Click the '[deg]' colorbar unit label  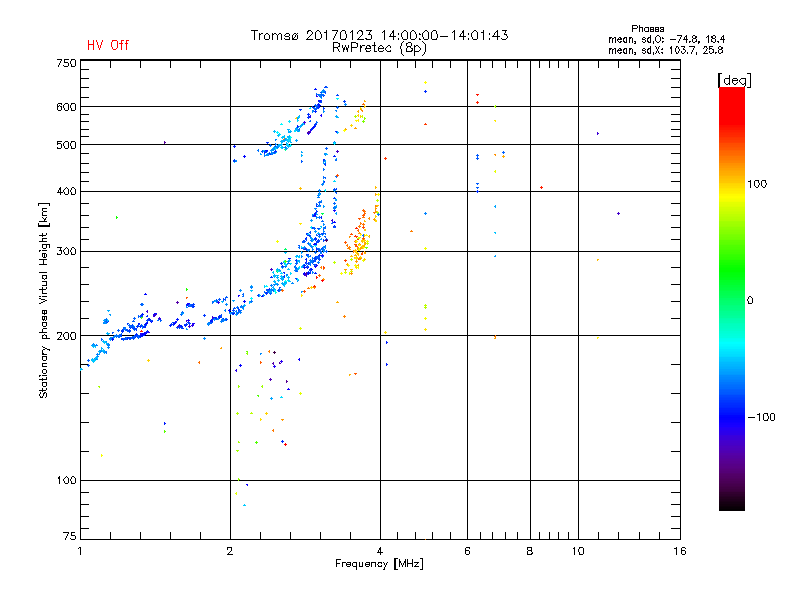pos(734,80)
